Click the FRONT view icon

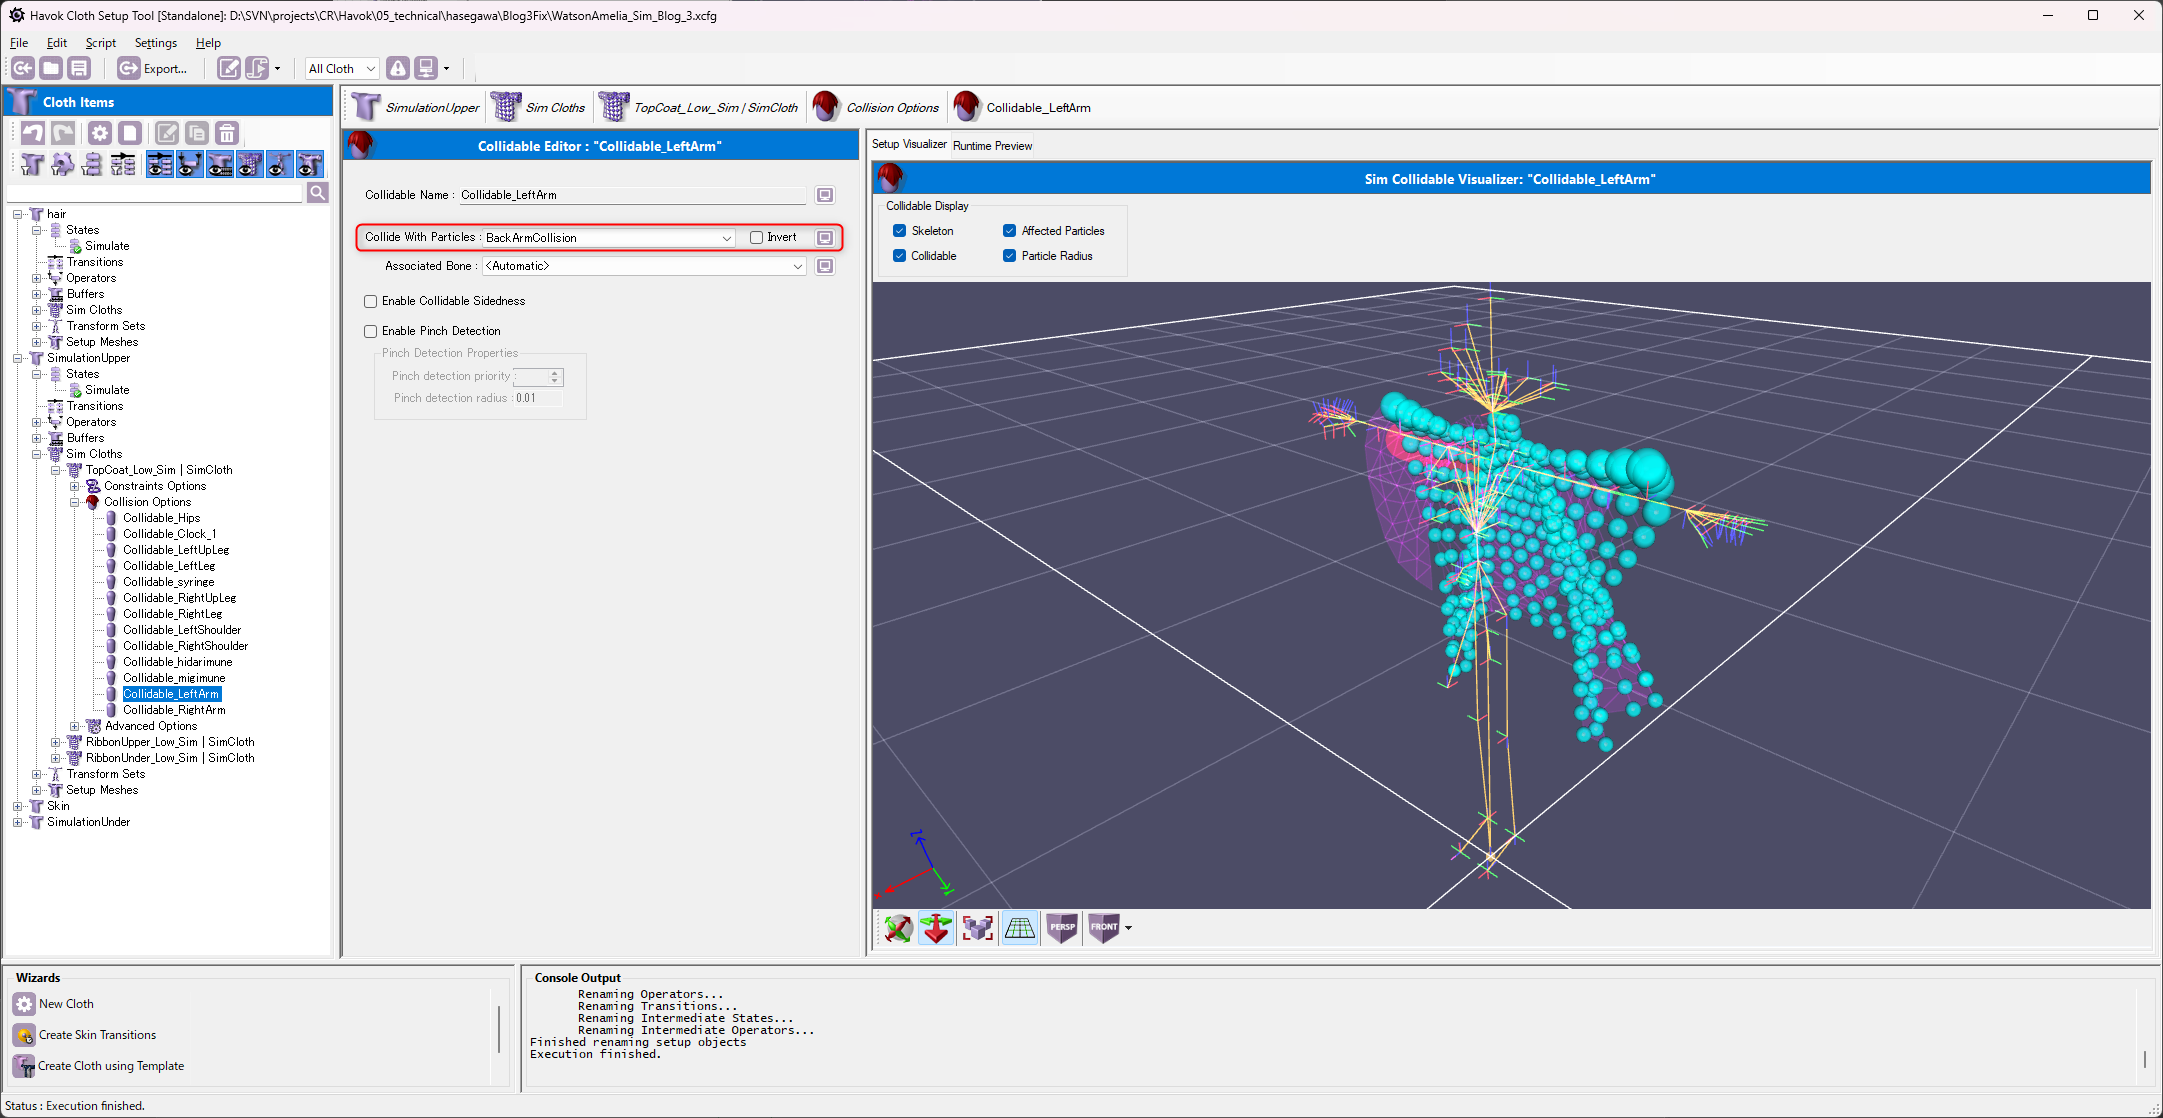[x=1104, y=928]
